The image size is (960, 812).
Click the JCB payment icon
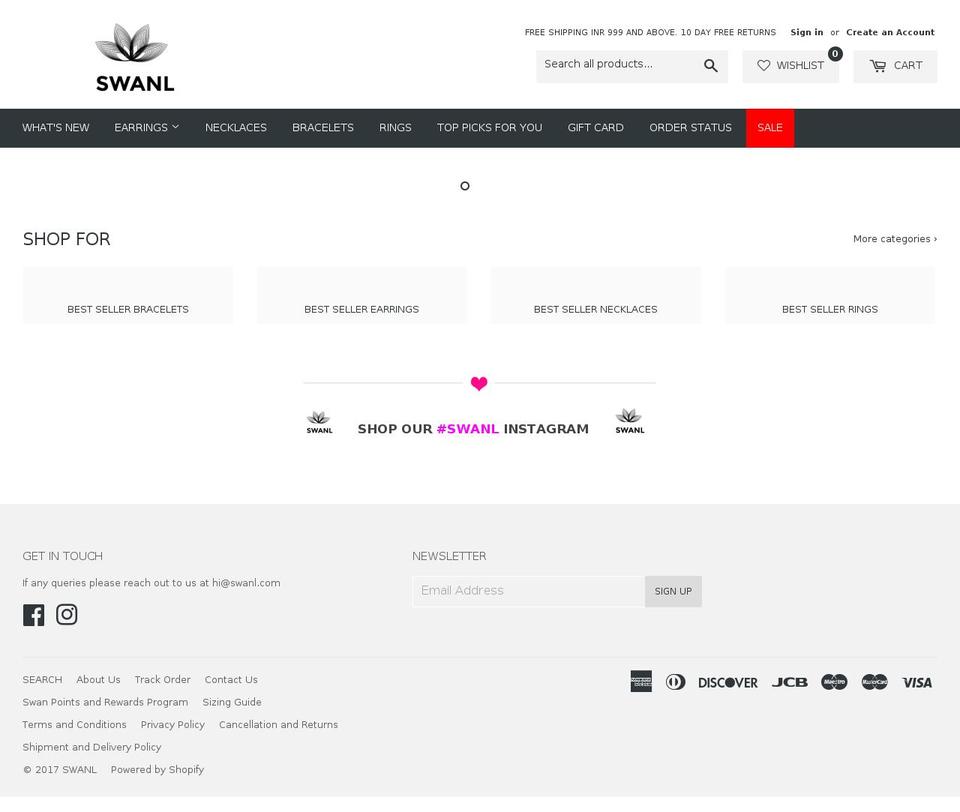789,682
